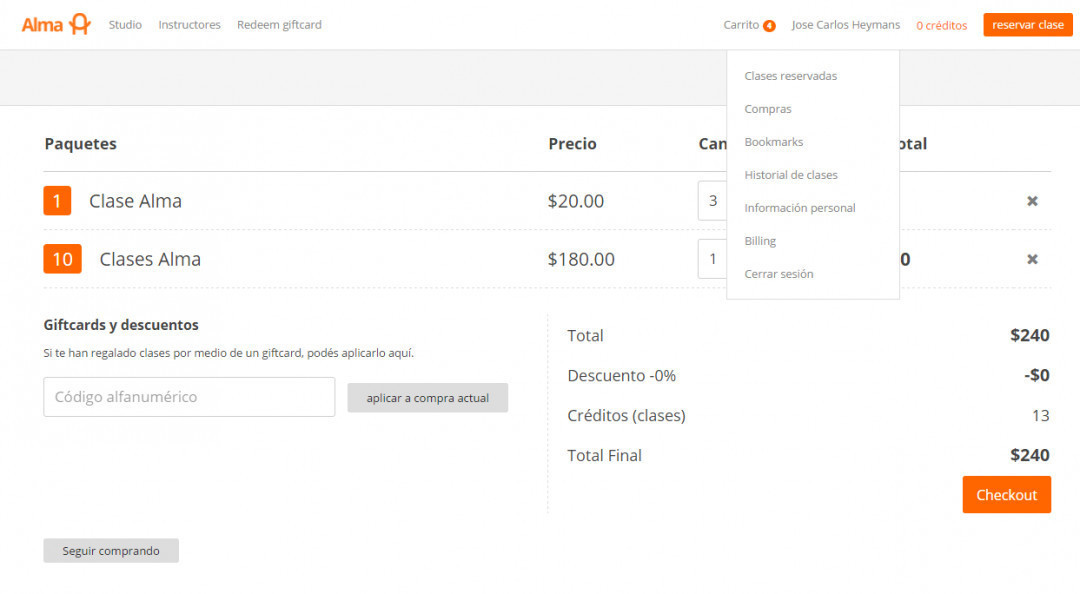Delete the 10 Clases Alma row with X
The image size is (1080, 594).
(x=1032, y=259)
